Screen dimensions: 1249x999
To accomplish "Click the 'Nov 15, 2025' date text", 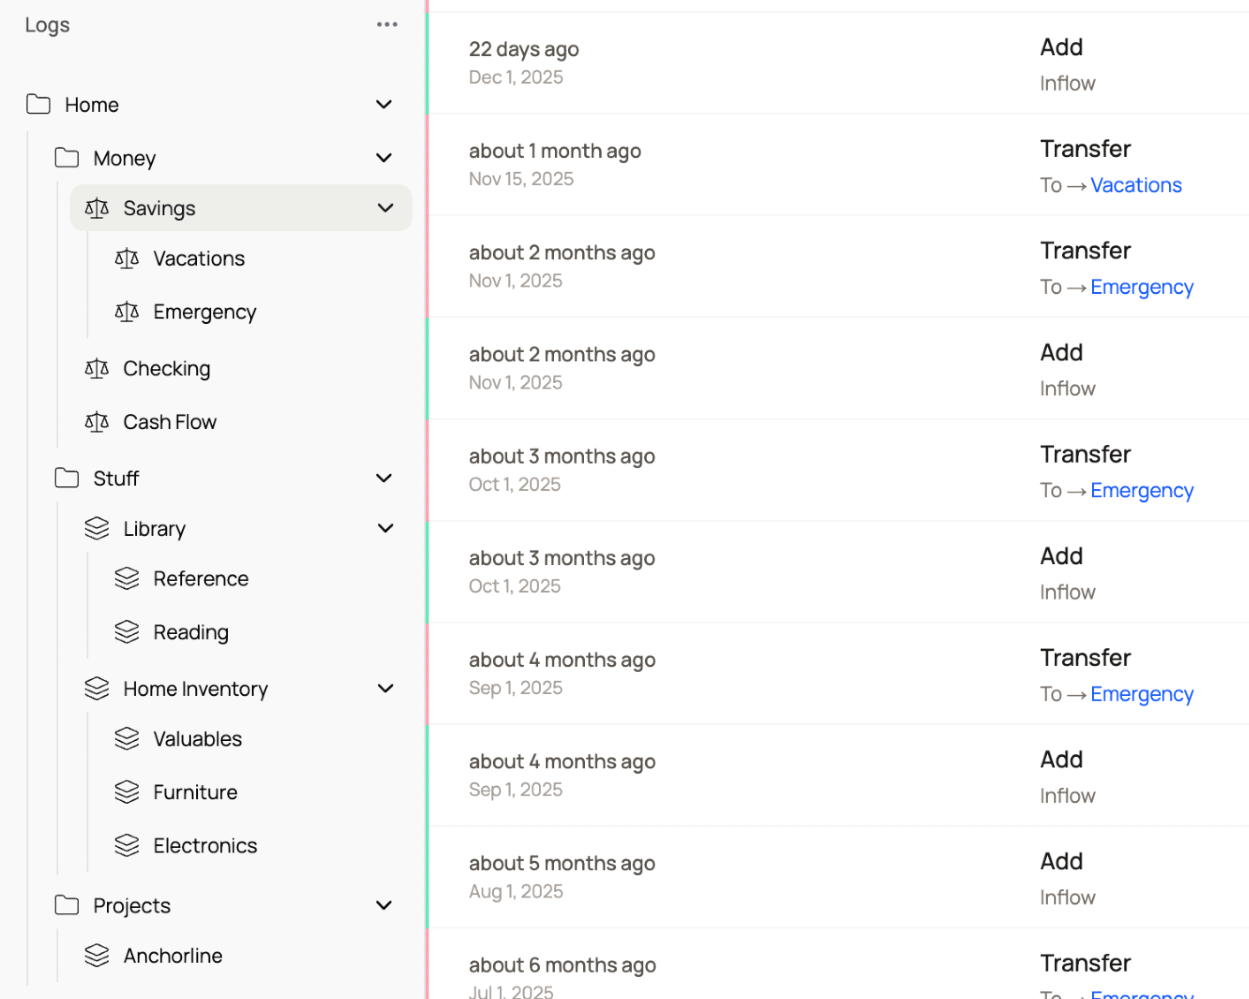I will [521, 179].
